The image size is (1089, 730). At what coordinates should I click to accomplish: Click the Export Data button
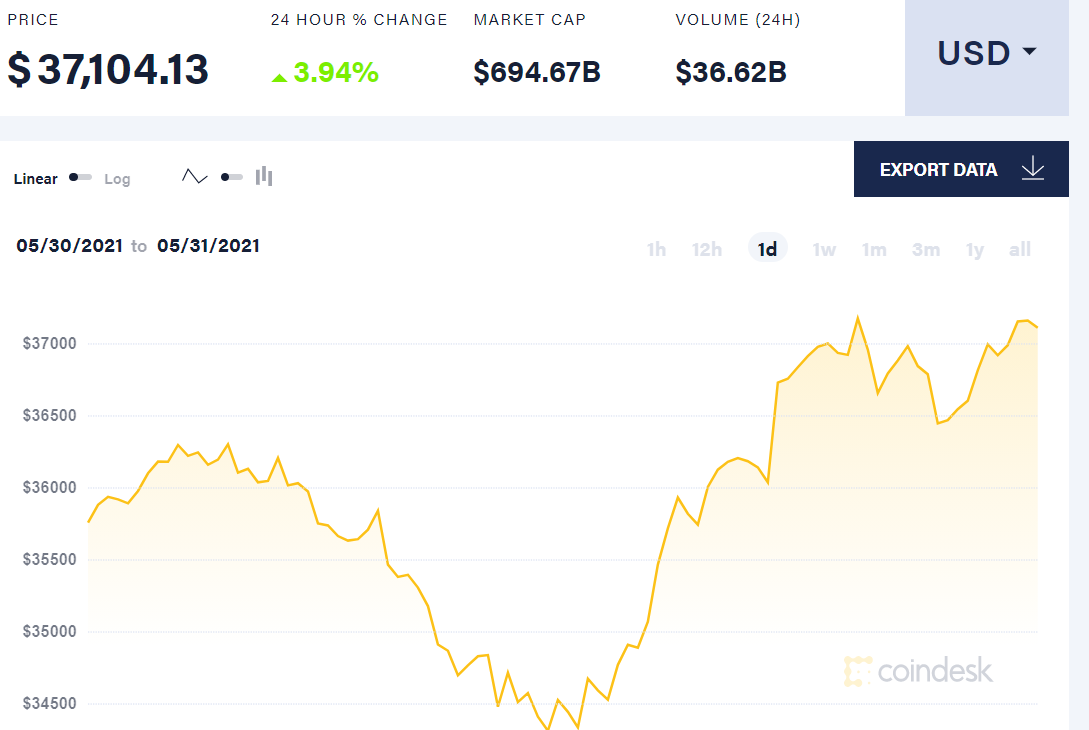coord(939,169)
